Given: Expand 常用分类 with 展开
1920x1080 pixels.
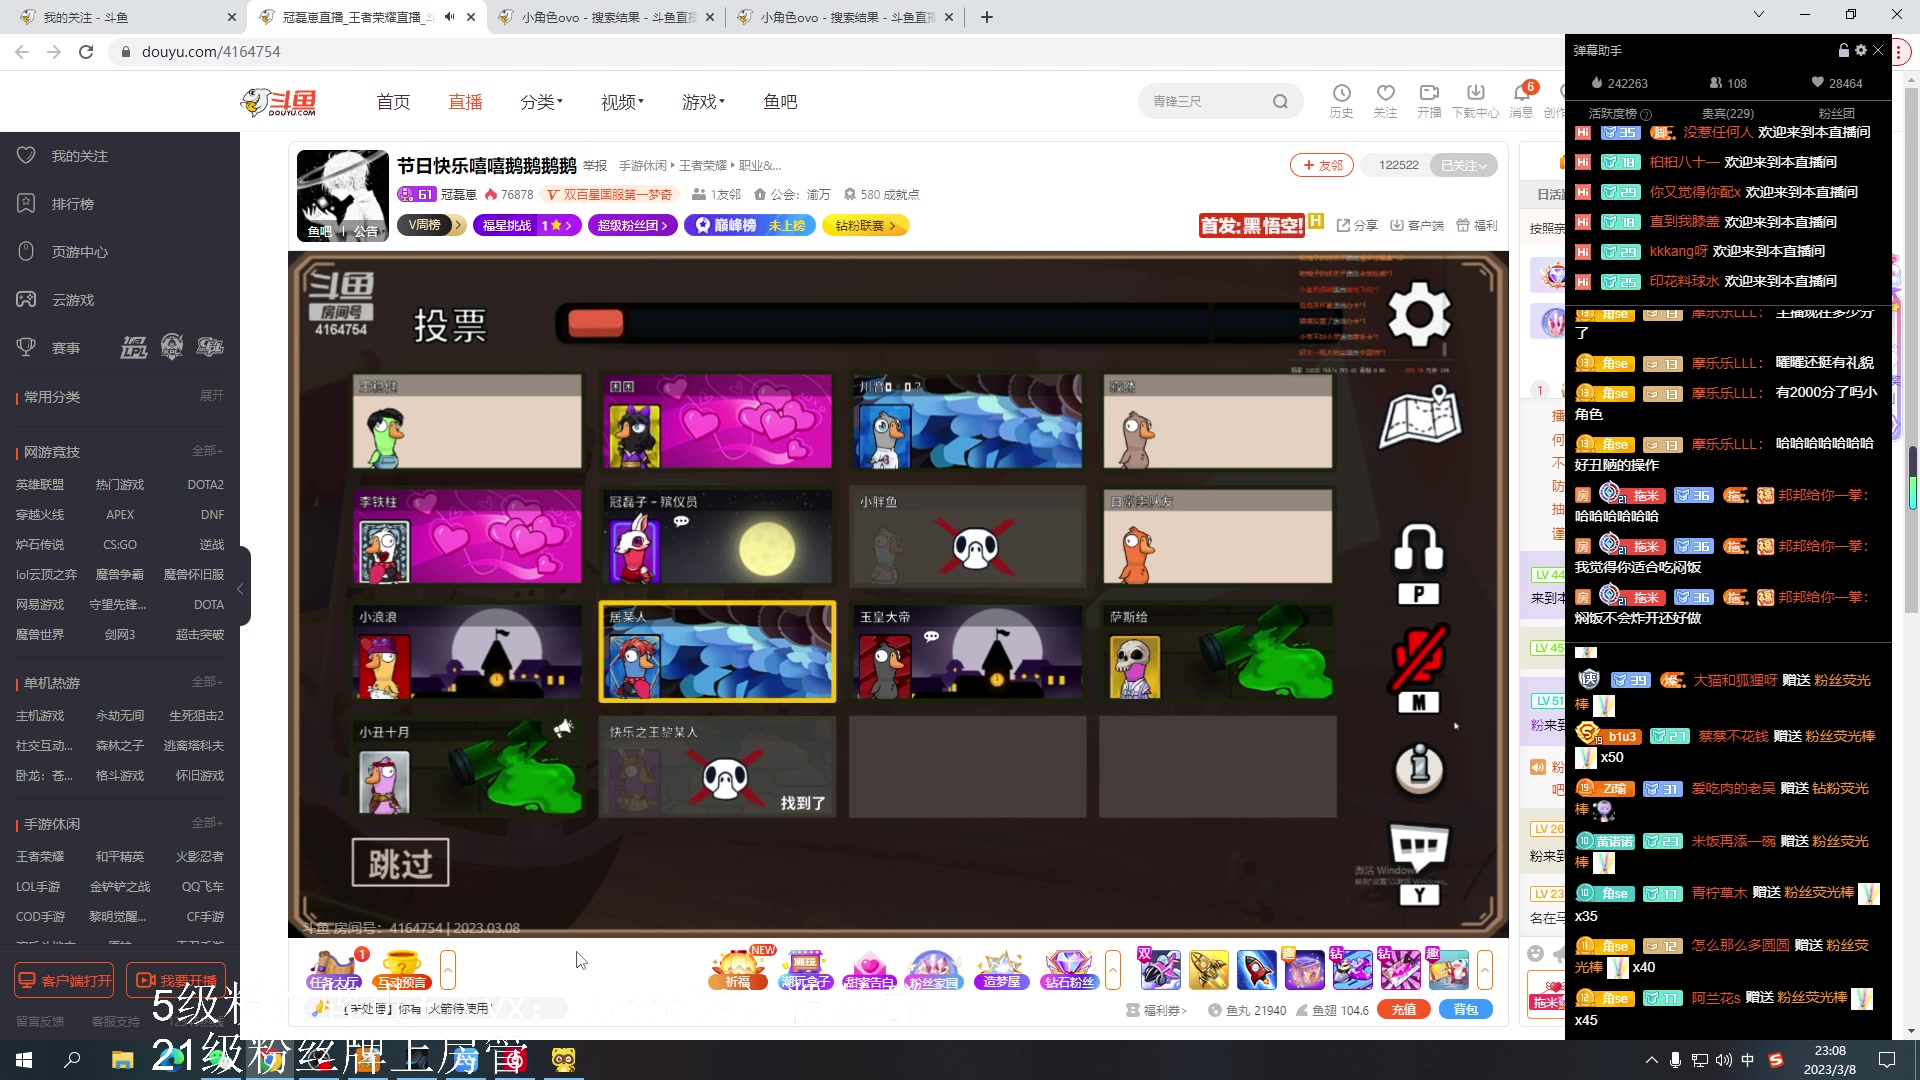Looking at the screenshot, I should [x=211, y=396].
